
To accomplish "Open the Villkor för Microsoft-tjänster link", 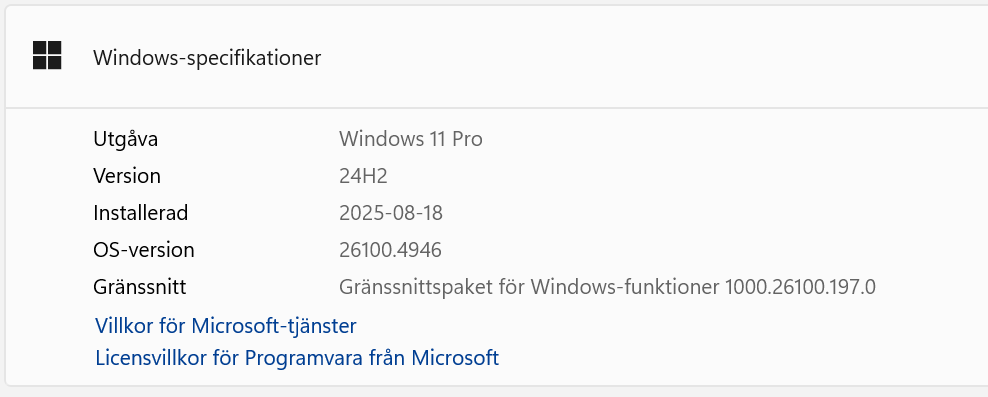I will 226,326.
